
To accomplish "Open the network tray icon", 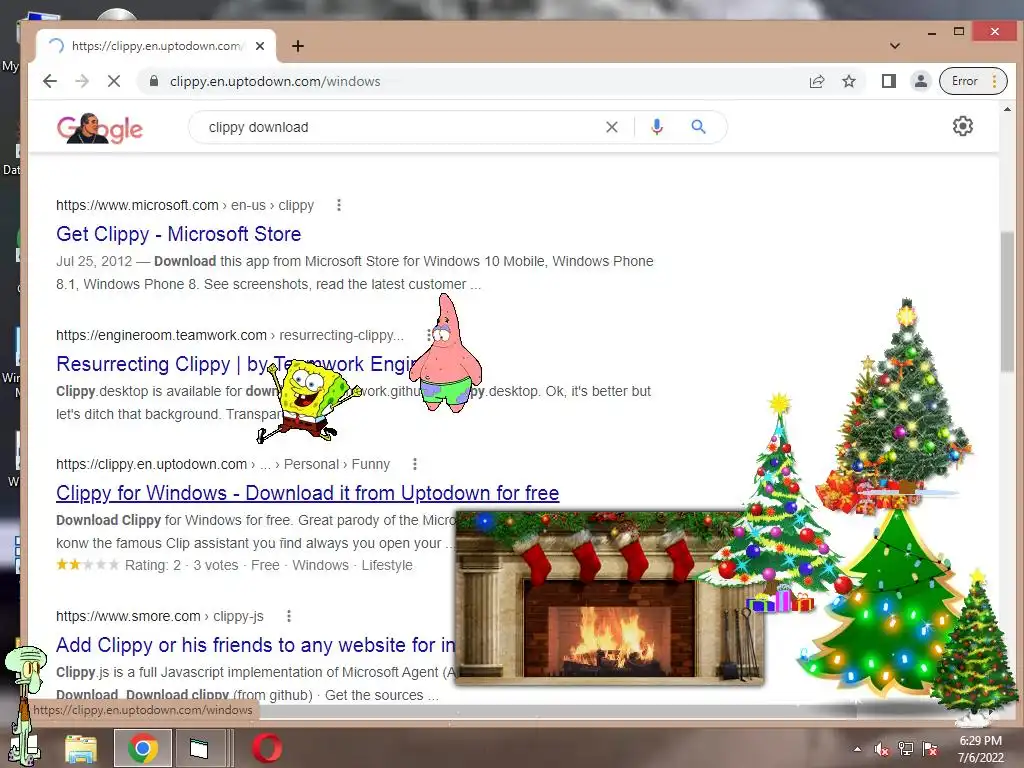I will (906, 749).
